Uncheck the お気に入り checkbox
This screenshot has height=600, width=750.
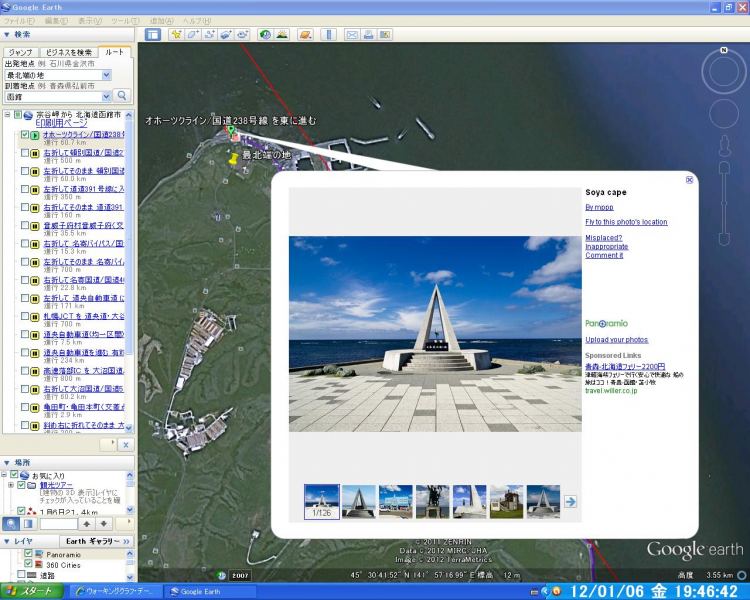point(14,475)
